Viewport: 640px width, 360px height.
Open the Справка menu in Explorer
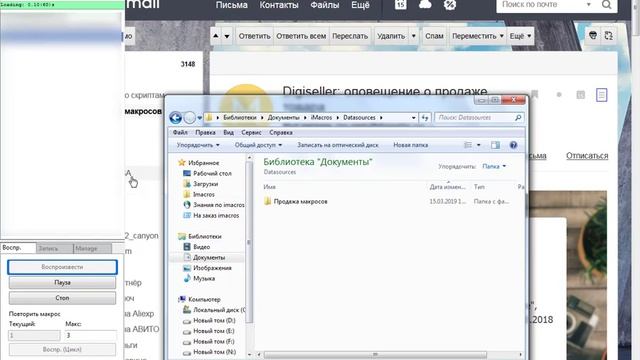click(x=280, y=133)
